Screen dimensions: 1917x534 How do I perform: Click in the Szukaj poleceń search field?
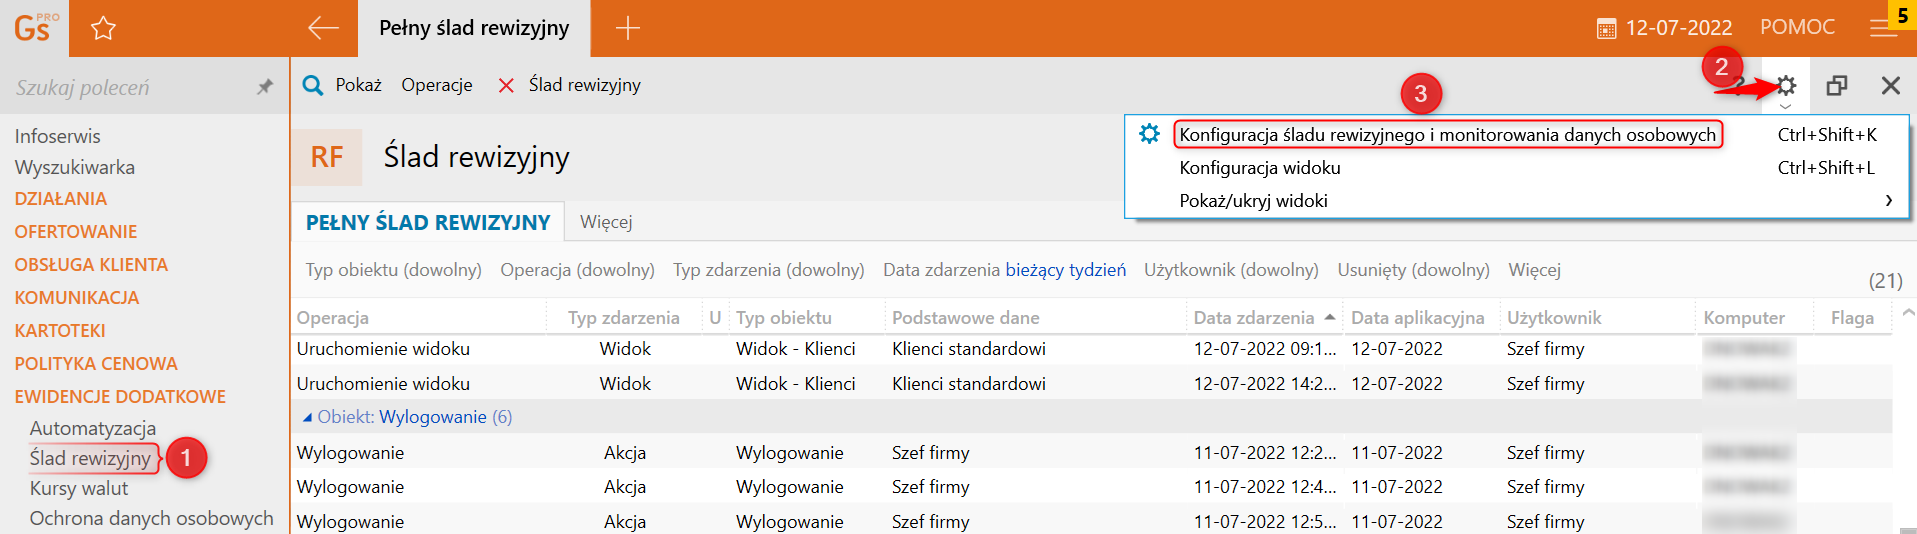[x=125, y=87]
